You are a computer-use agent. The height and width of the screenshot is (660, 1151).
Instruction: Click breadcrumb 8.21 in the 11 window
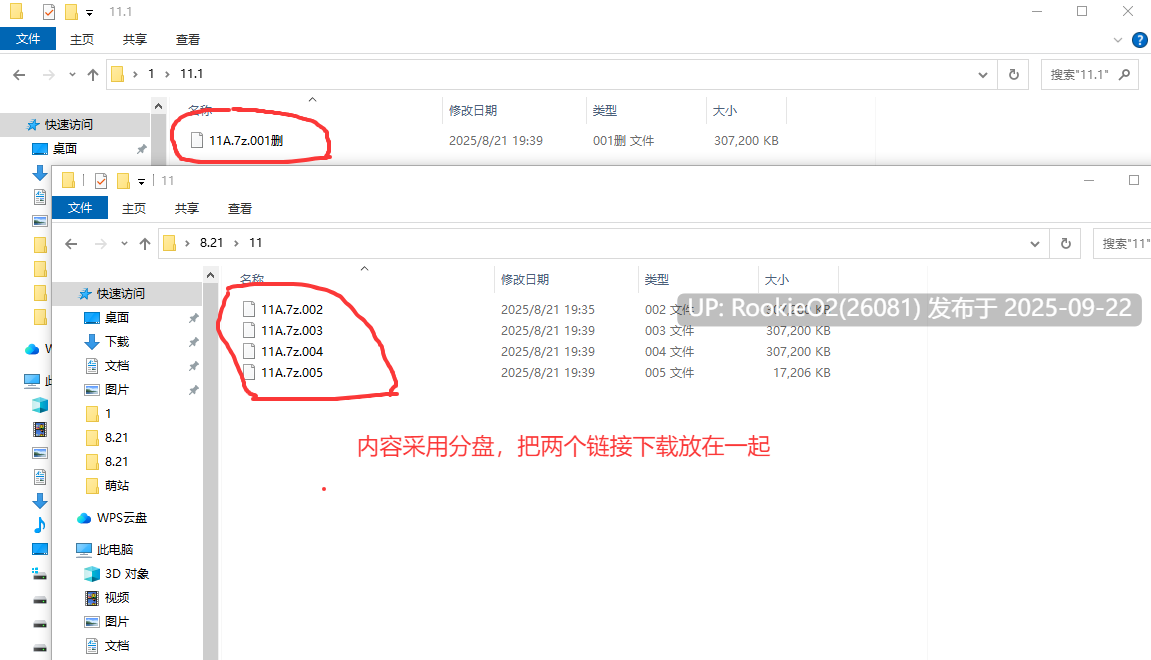pos(211,243)
